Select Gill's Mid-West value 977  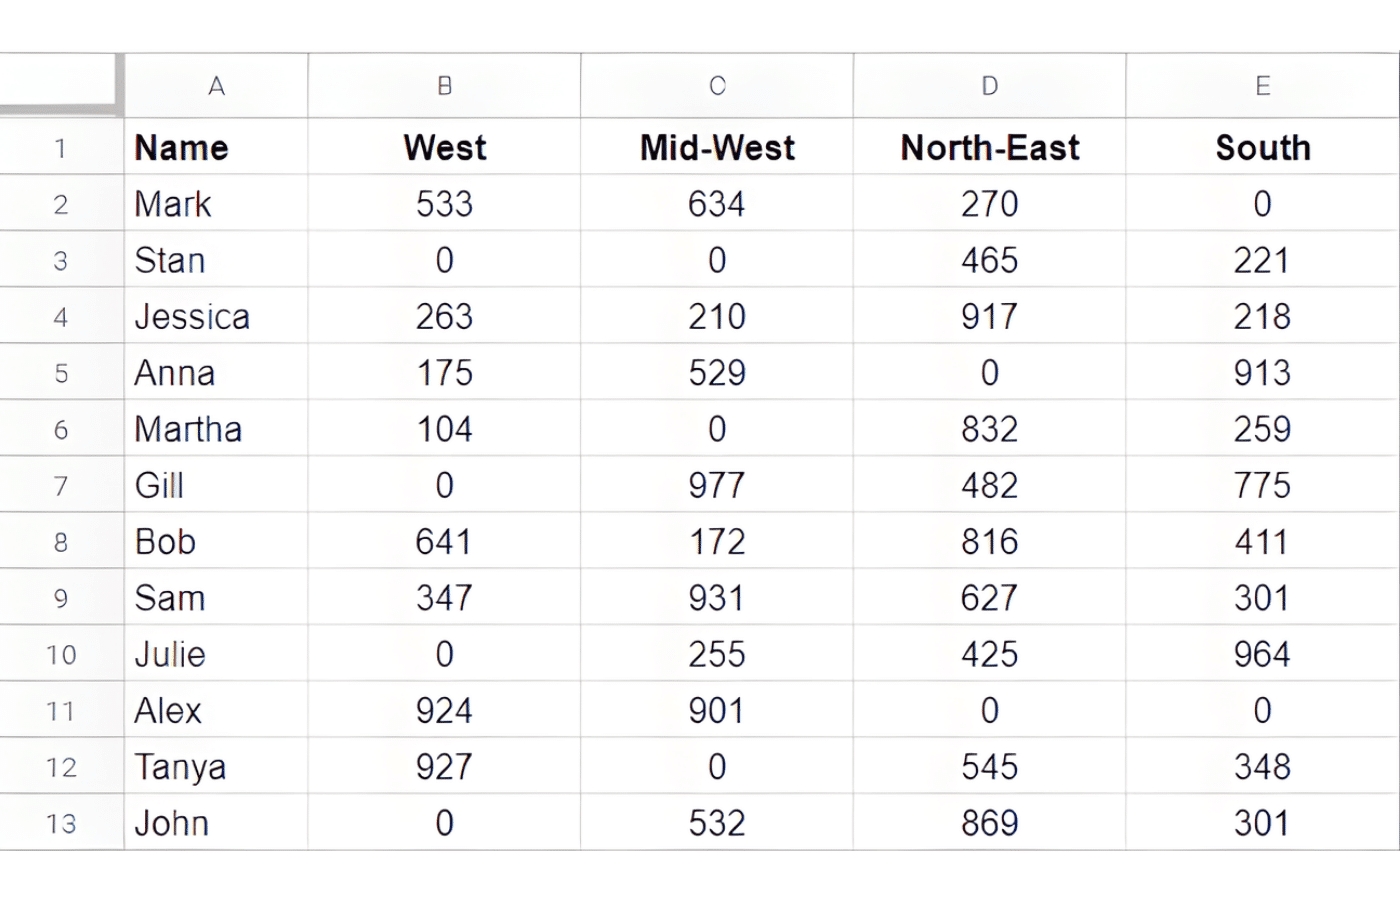[x=716, y=485]
